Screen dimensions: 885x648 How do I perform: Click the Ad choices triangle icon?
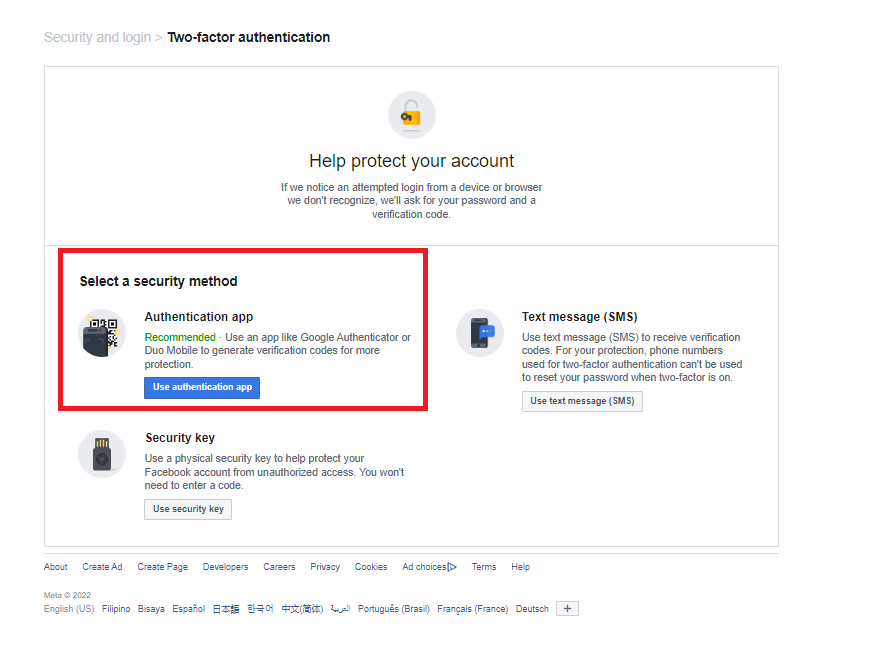point(452,567)
